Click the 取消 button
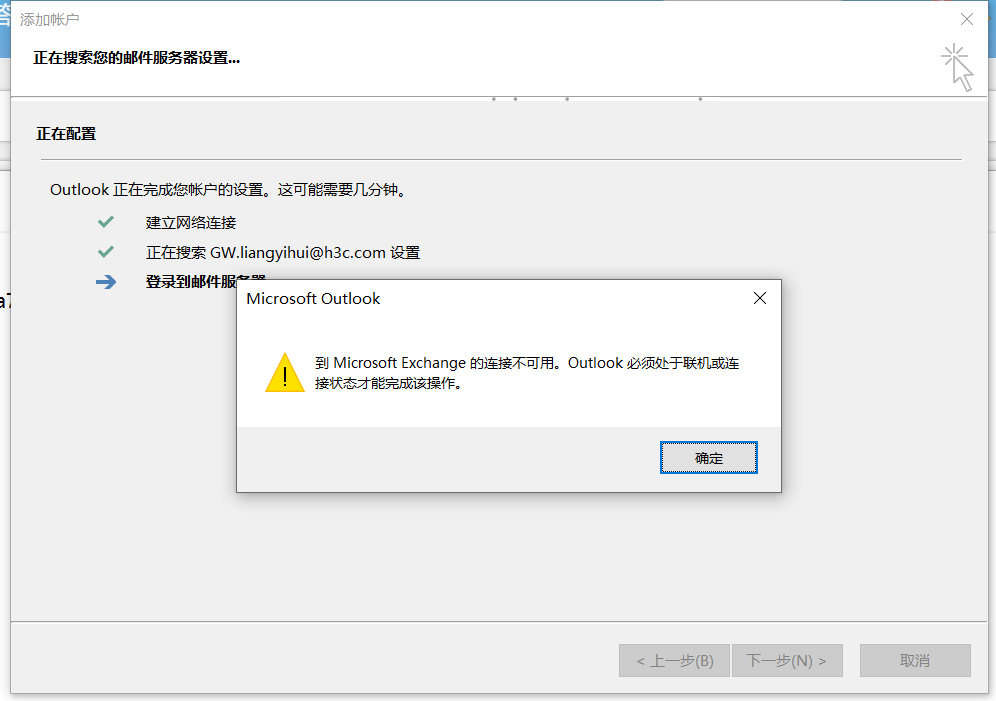This screenshot has width=996, height=701. pos(915,660)
